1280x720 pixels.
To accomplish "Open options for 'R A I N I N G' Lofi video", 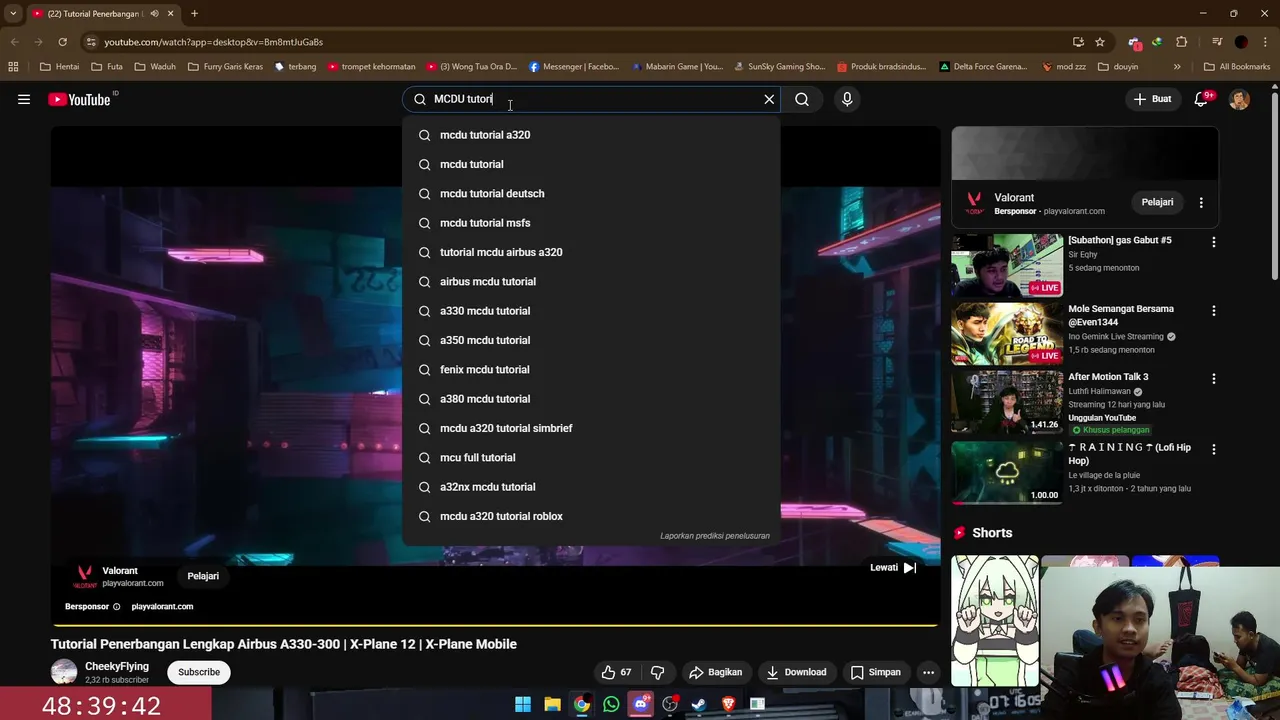I will coord(1214,450).
